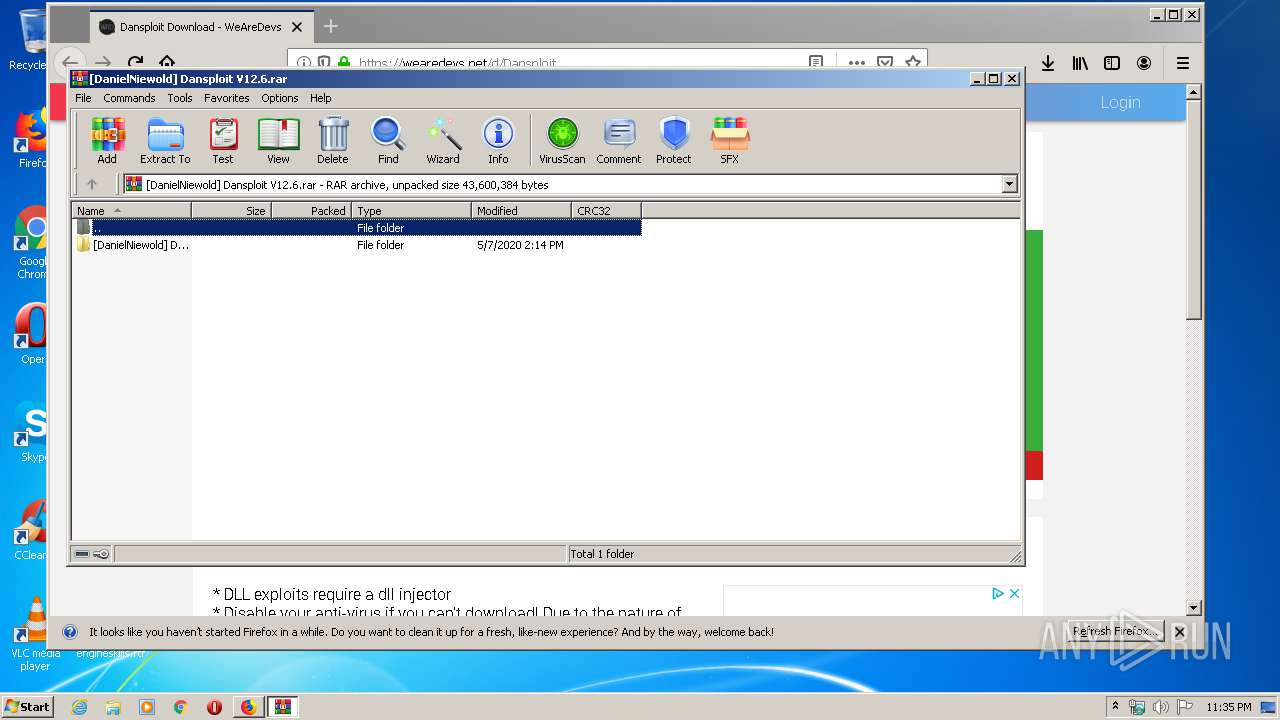Select the Dansploit Download Firefox tab
Viewport: 1280px width, 720px height.
tap(200, 27)
